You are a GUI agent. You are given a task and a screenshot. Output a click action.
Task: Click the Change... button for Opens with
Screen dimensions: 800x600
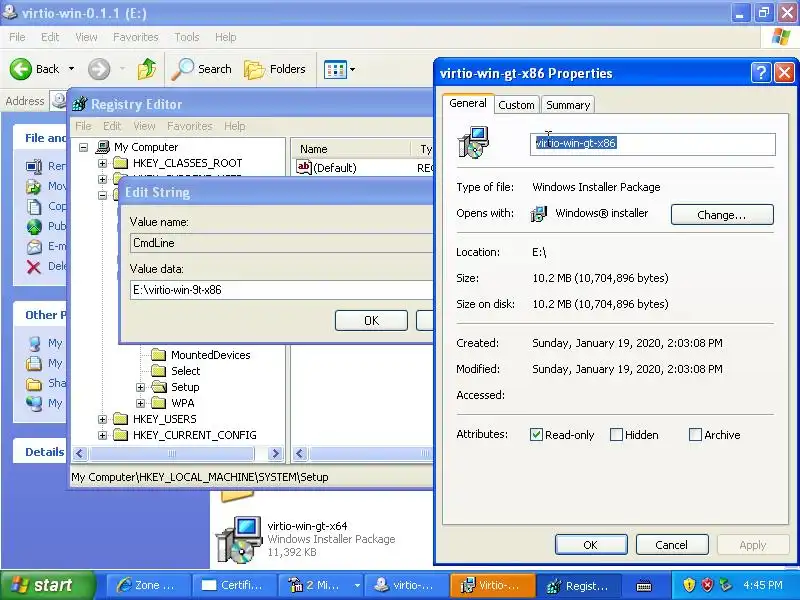point(722,215)
